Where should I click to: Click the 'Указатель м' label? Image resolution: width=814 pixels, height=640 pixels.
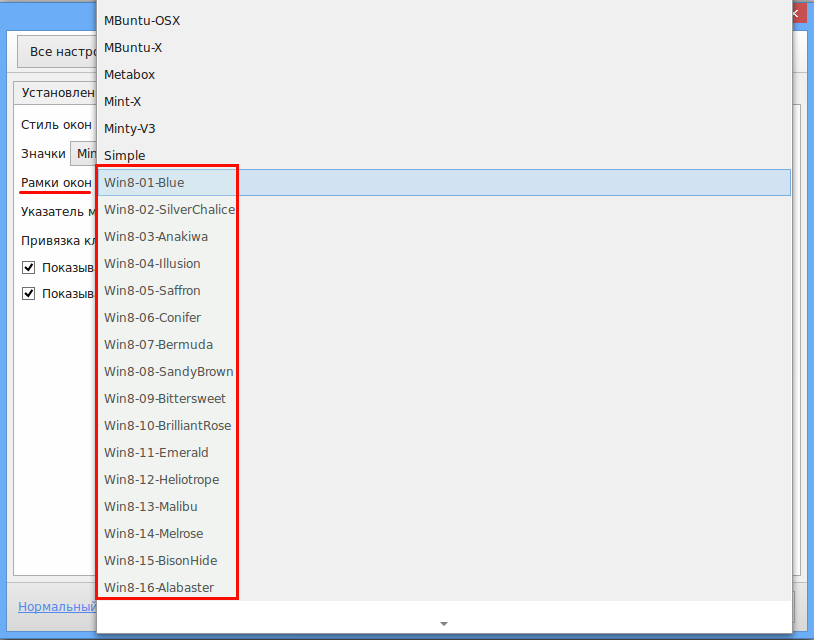pos(59,212)
